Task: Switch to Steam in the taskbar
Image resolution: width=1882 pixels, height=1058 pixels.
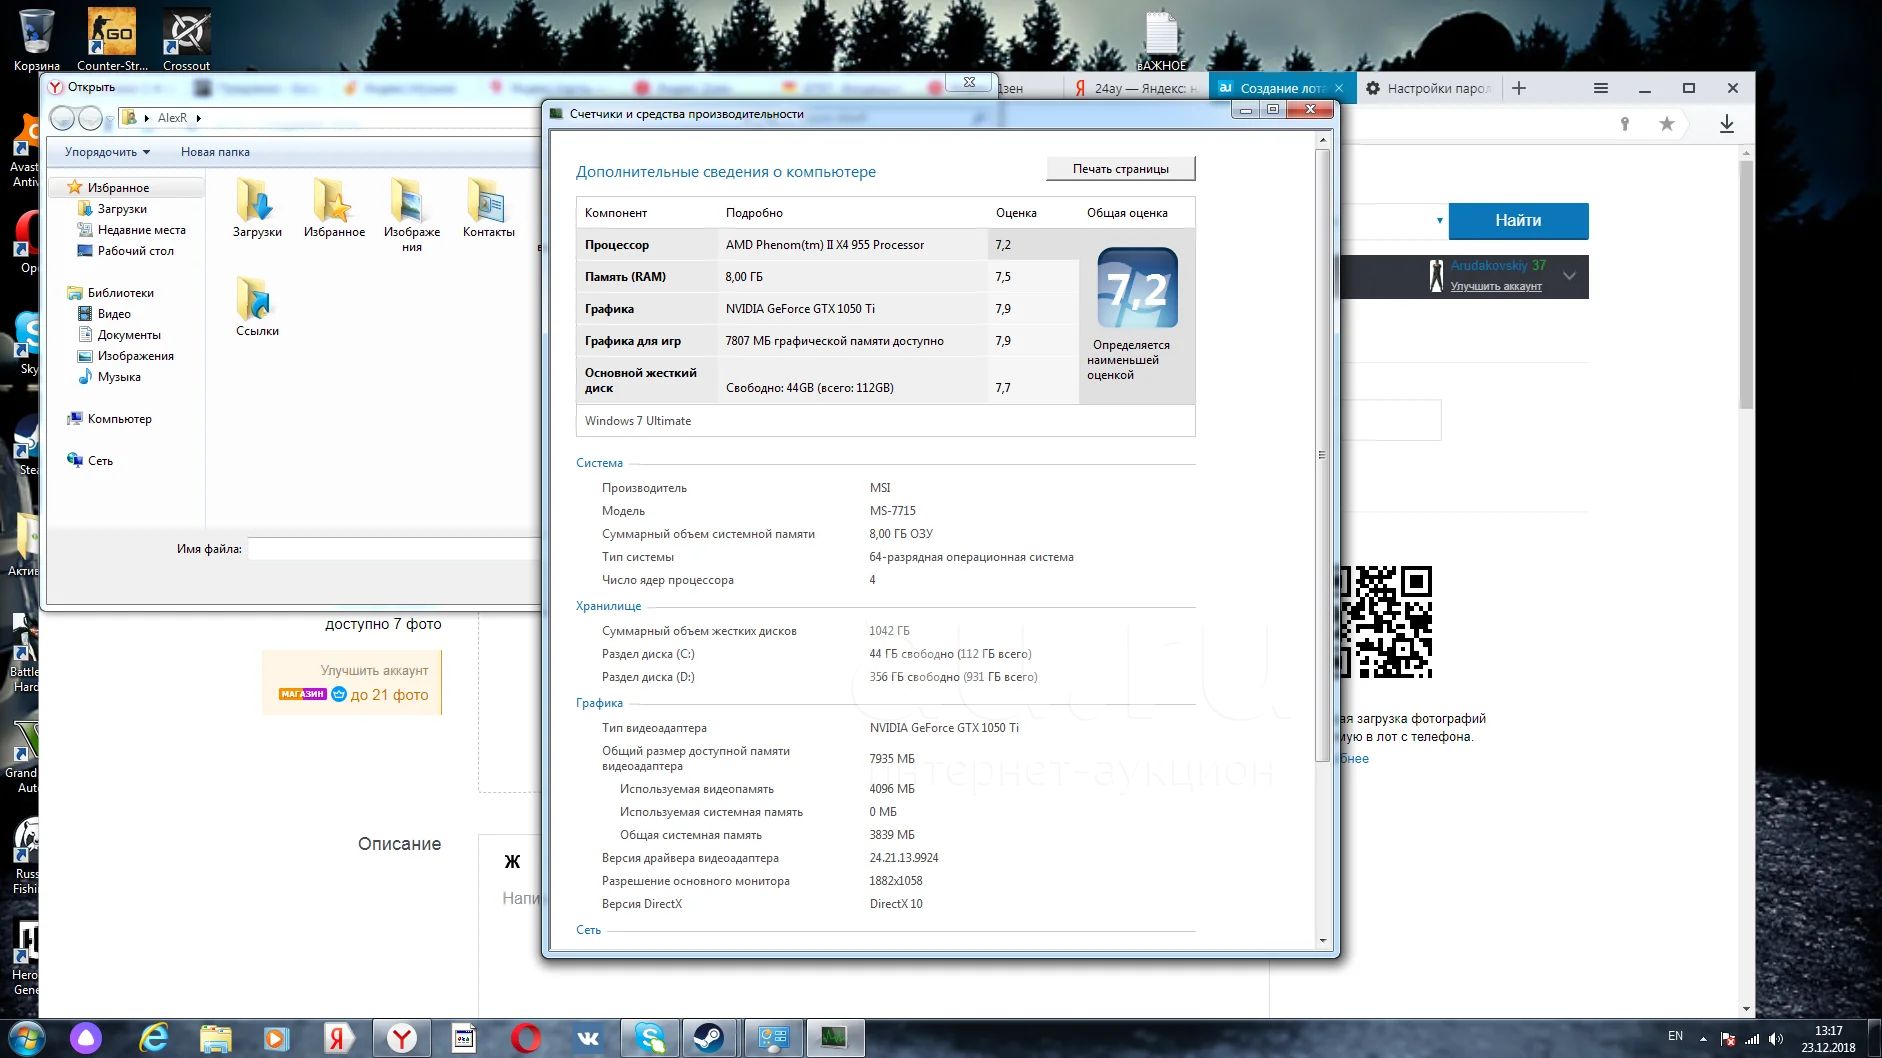Action: 710,1039
